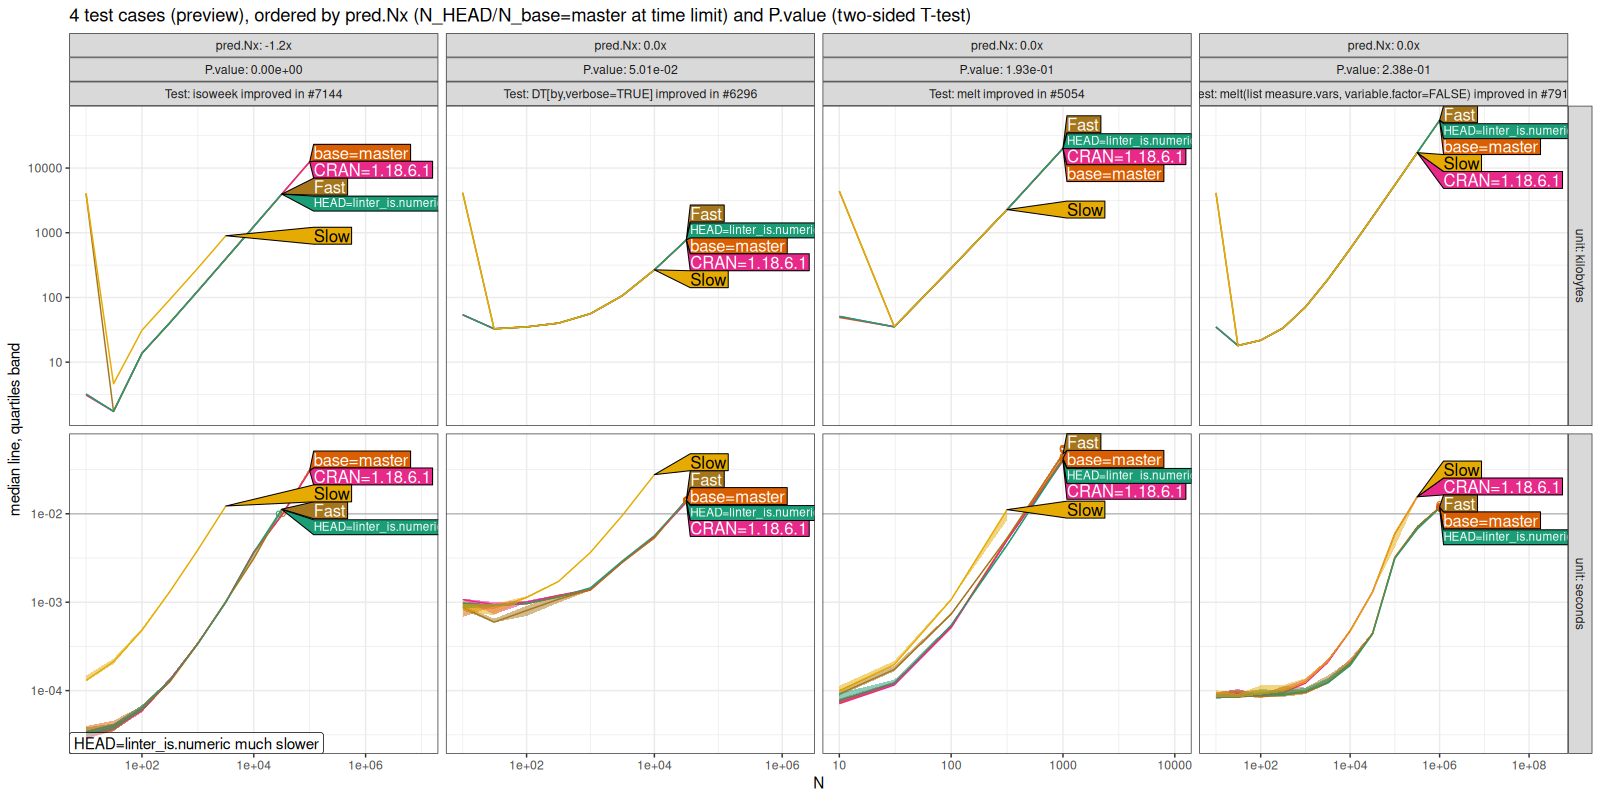The height and width of the screenshot is (800, 1600).
Task: Click 'CRAN=1.18.6.1' in melt(list) kilobytes panel
Action: click(1502, 181)
